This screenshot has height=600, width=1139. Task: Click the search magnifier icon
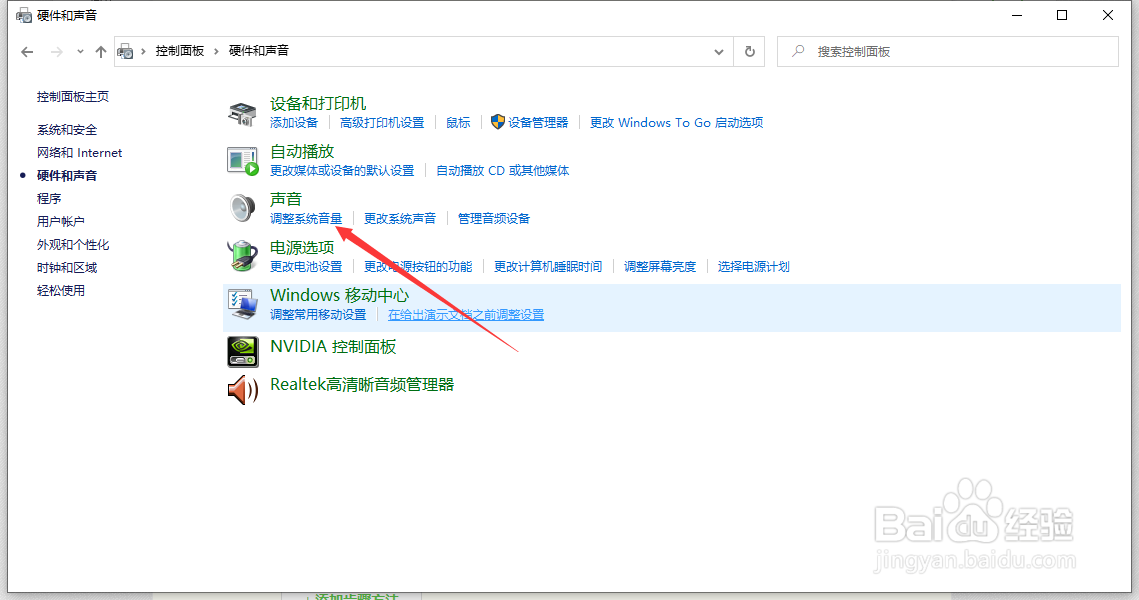click(798, 51)
